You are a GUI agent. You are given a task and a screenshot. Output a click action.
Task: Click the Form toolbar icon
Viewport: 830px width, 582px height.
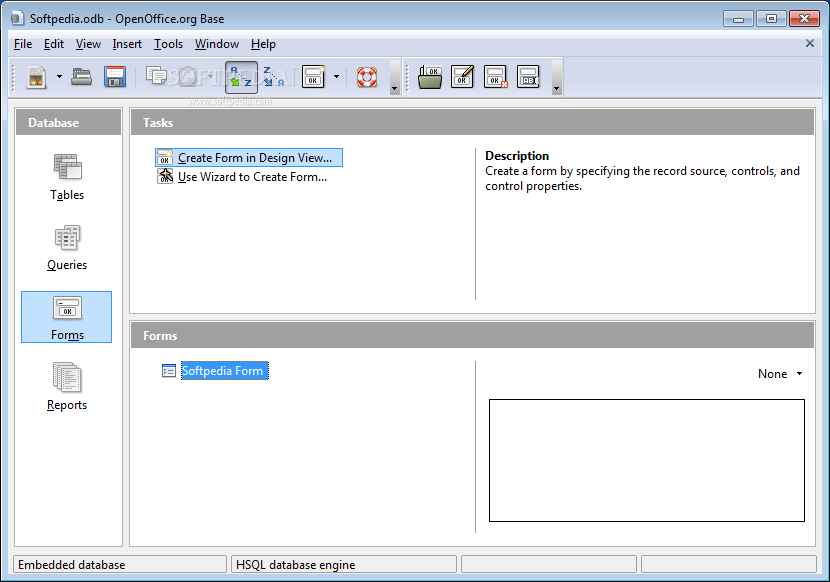pyautogui.click(x=313, y=77)
